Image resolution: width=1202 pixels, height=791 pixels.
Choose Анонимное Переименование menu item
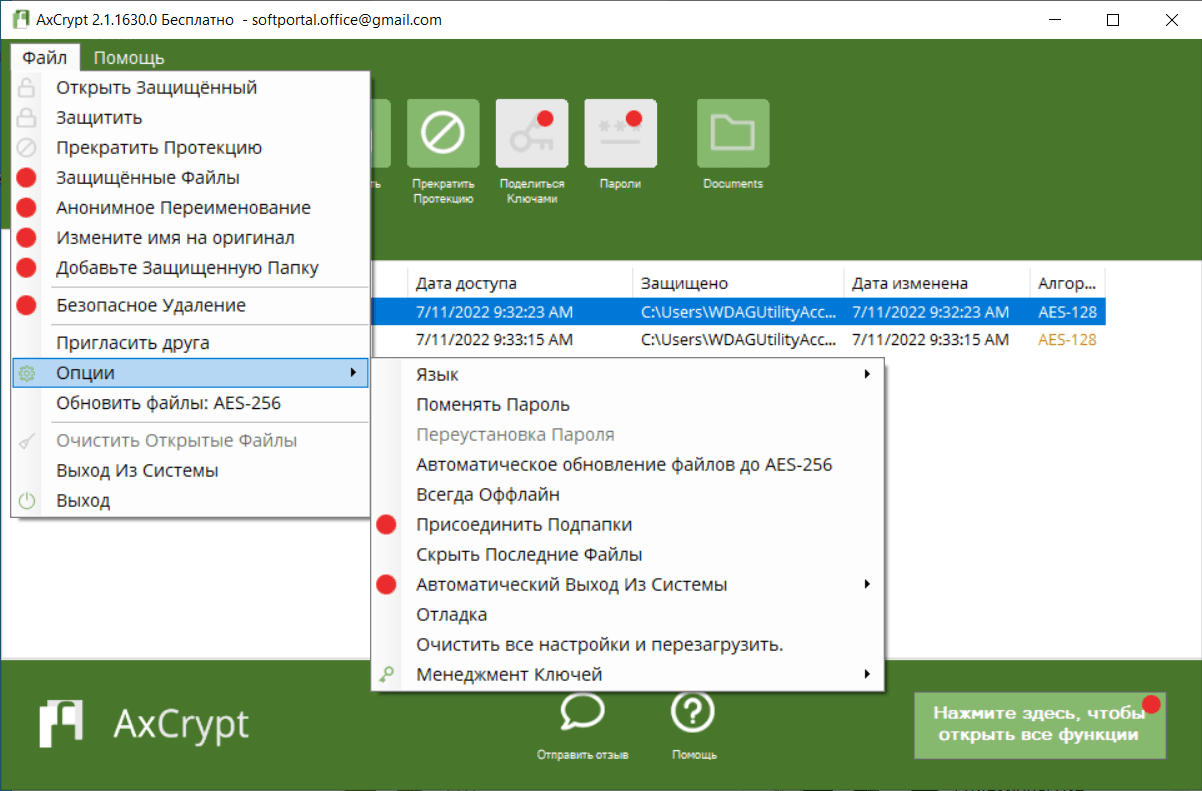(x=191, y=208)
